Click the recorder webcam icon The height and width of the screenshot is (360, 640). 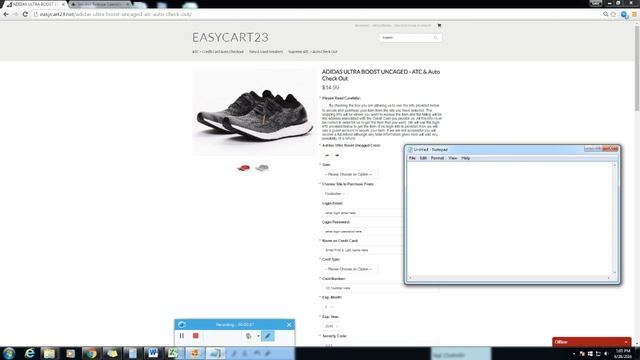click(249, 336)
